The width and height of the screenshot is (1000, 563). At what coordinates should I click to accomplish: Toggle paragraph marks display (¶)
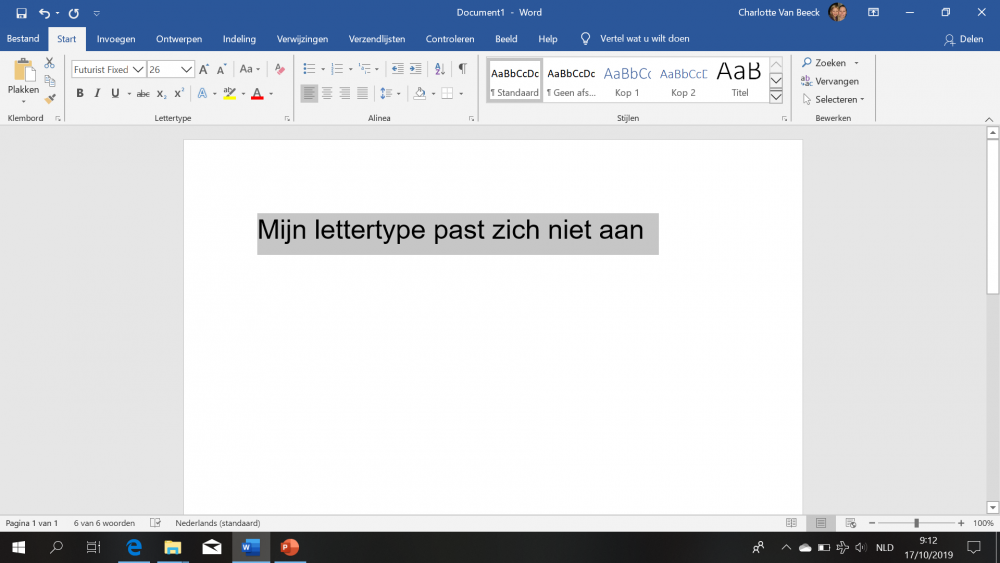(x=462, y=69)
